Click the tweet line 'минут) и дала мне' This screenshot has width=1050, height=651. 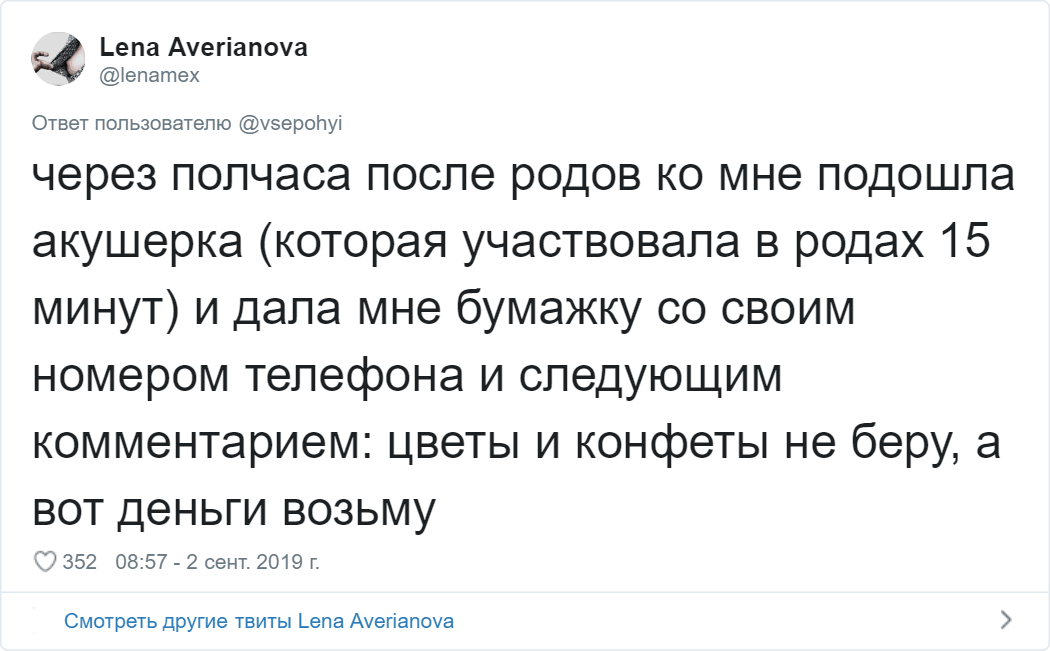[443, 310]
